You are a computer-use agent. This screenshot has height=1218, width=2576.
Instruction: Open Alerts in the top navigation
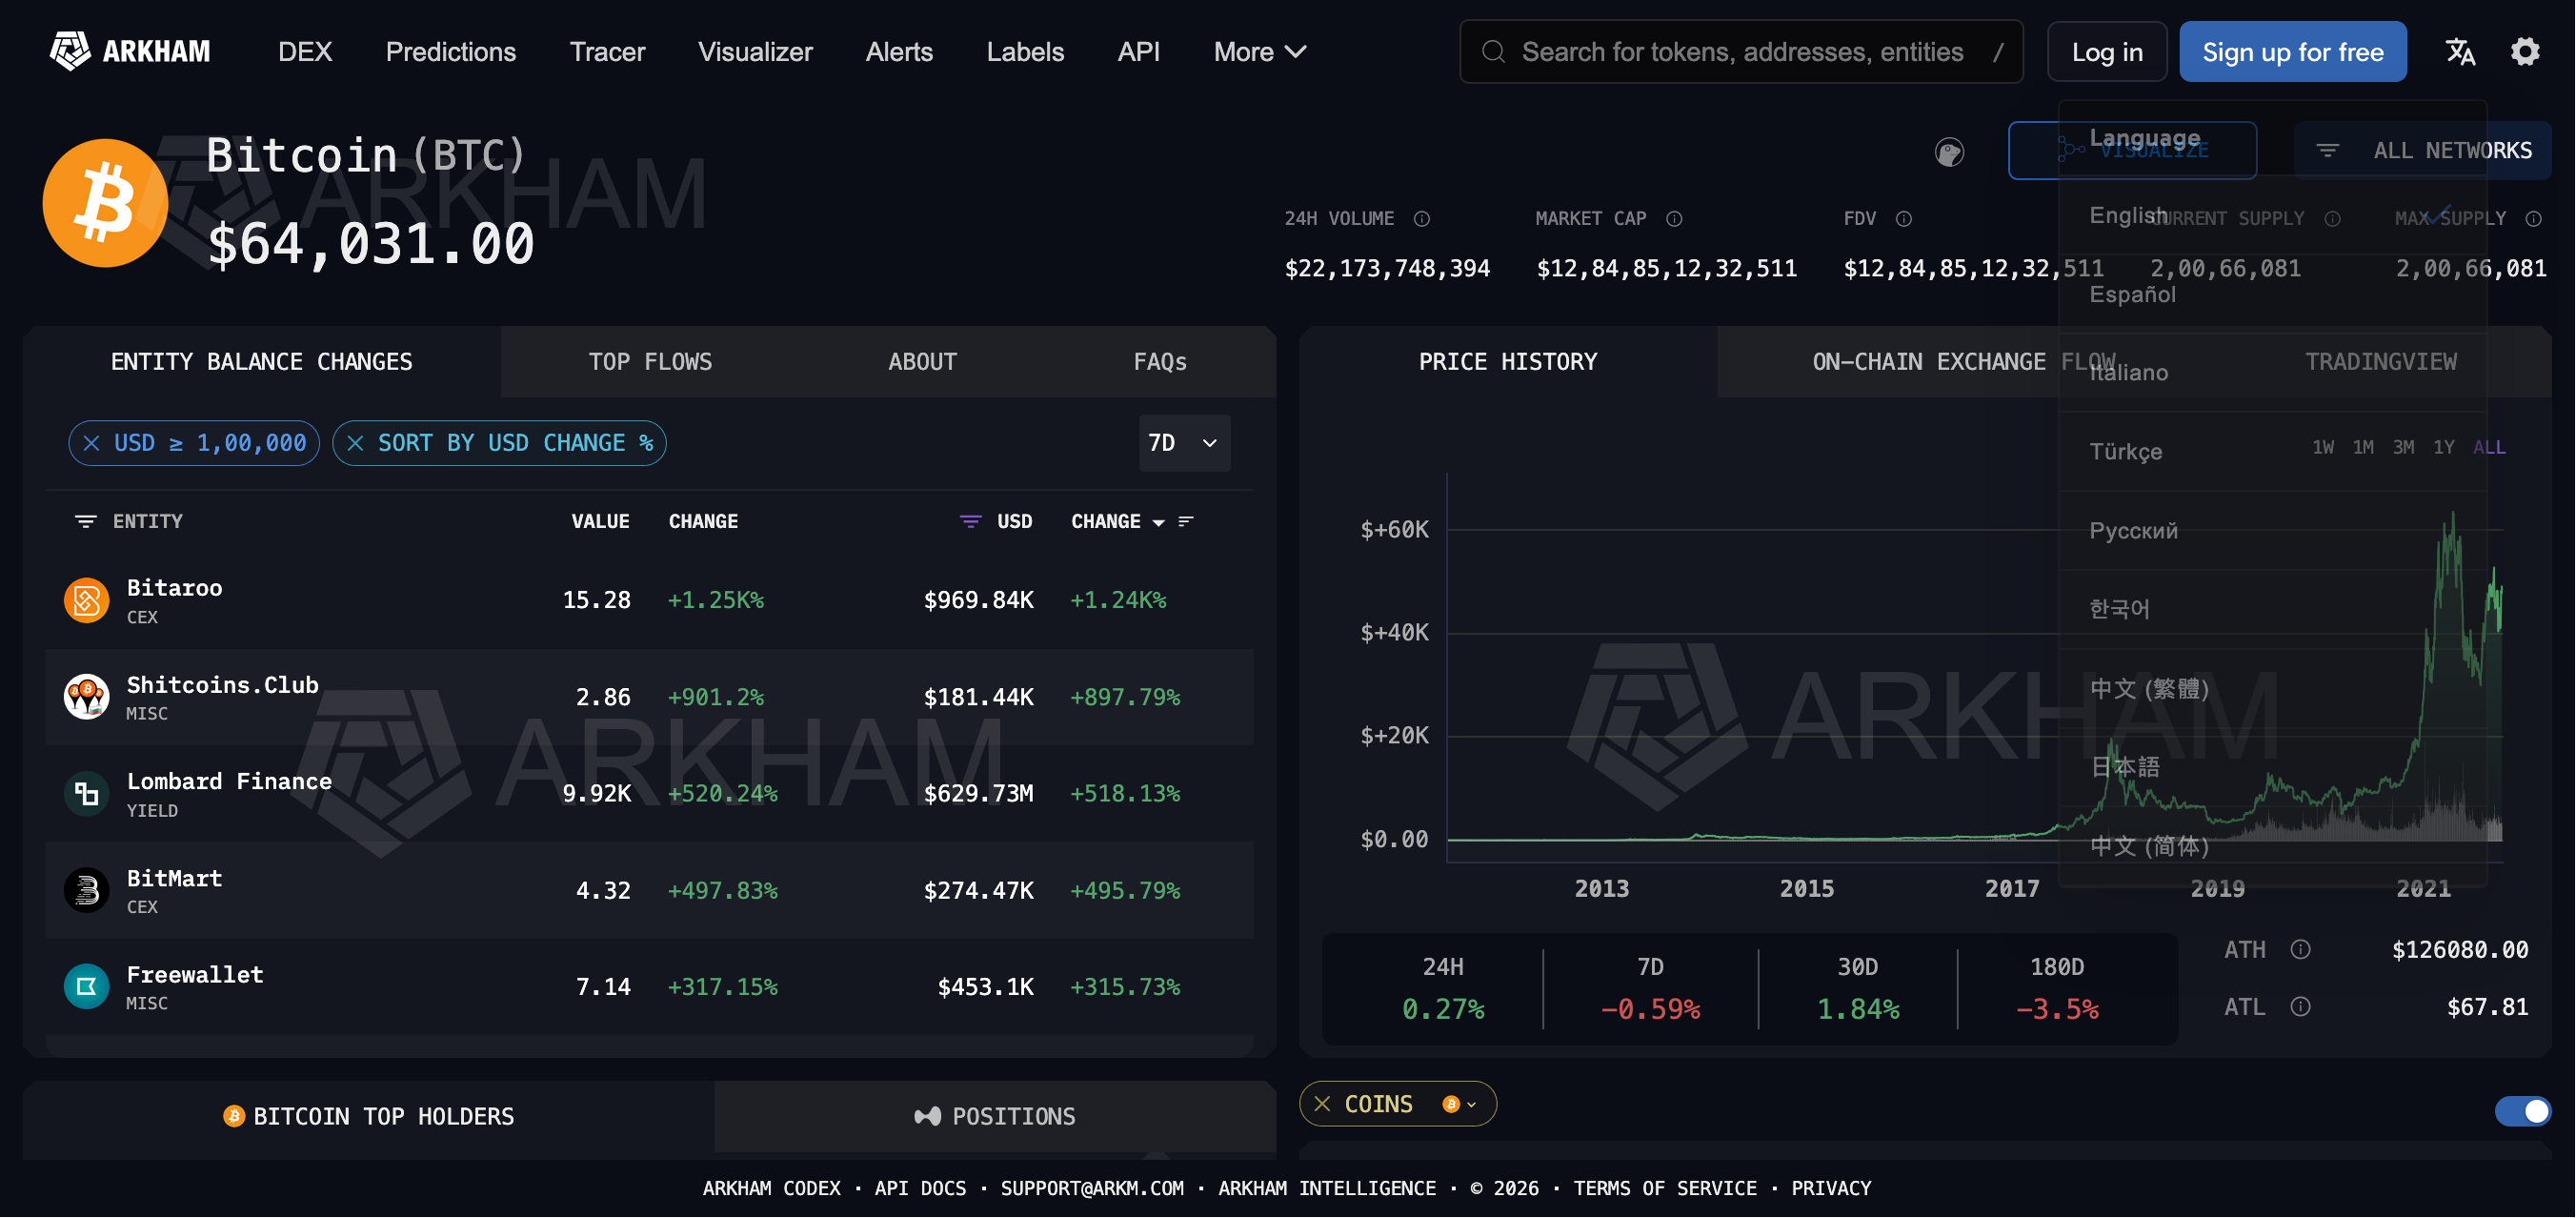point(899,51)
